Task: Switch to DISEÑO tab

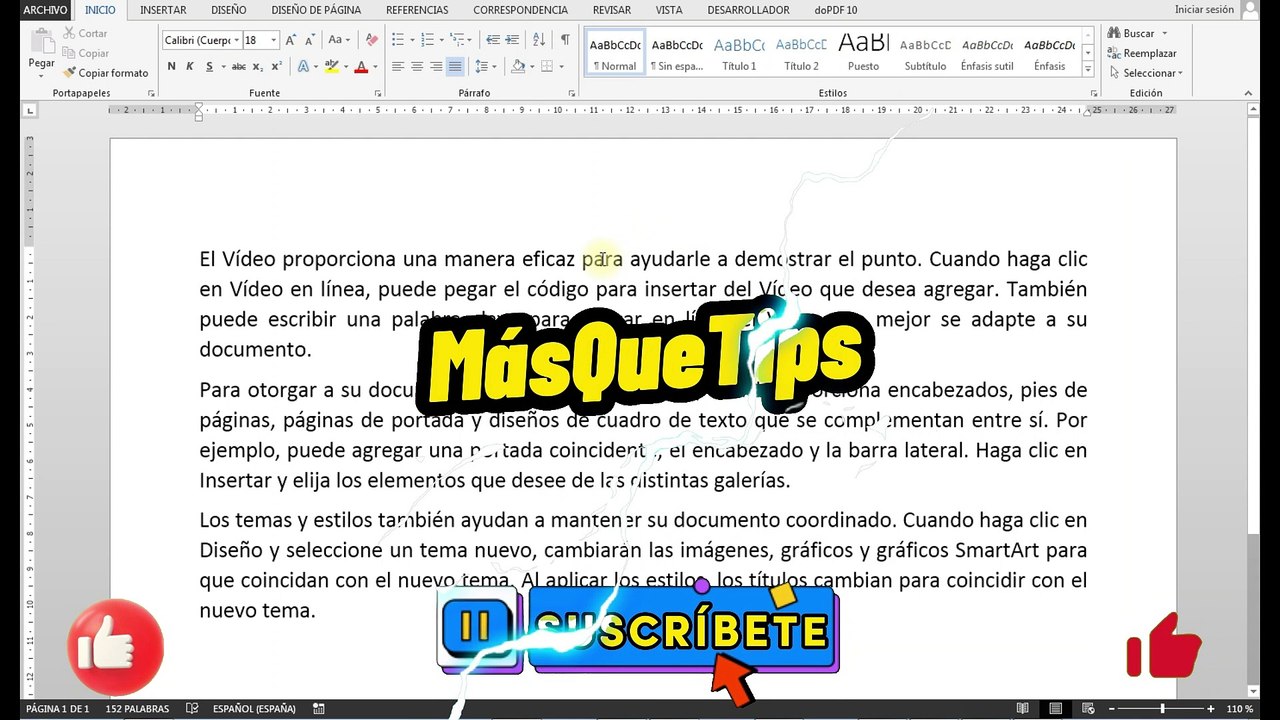Action: [x=229, y=10]
